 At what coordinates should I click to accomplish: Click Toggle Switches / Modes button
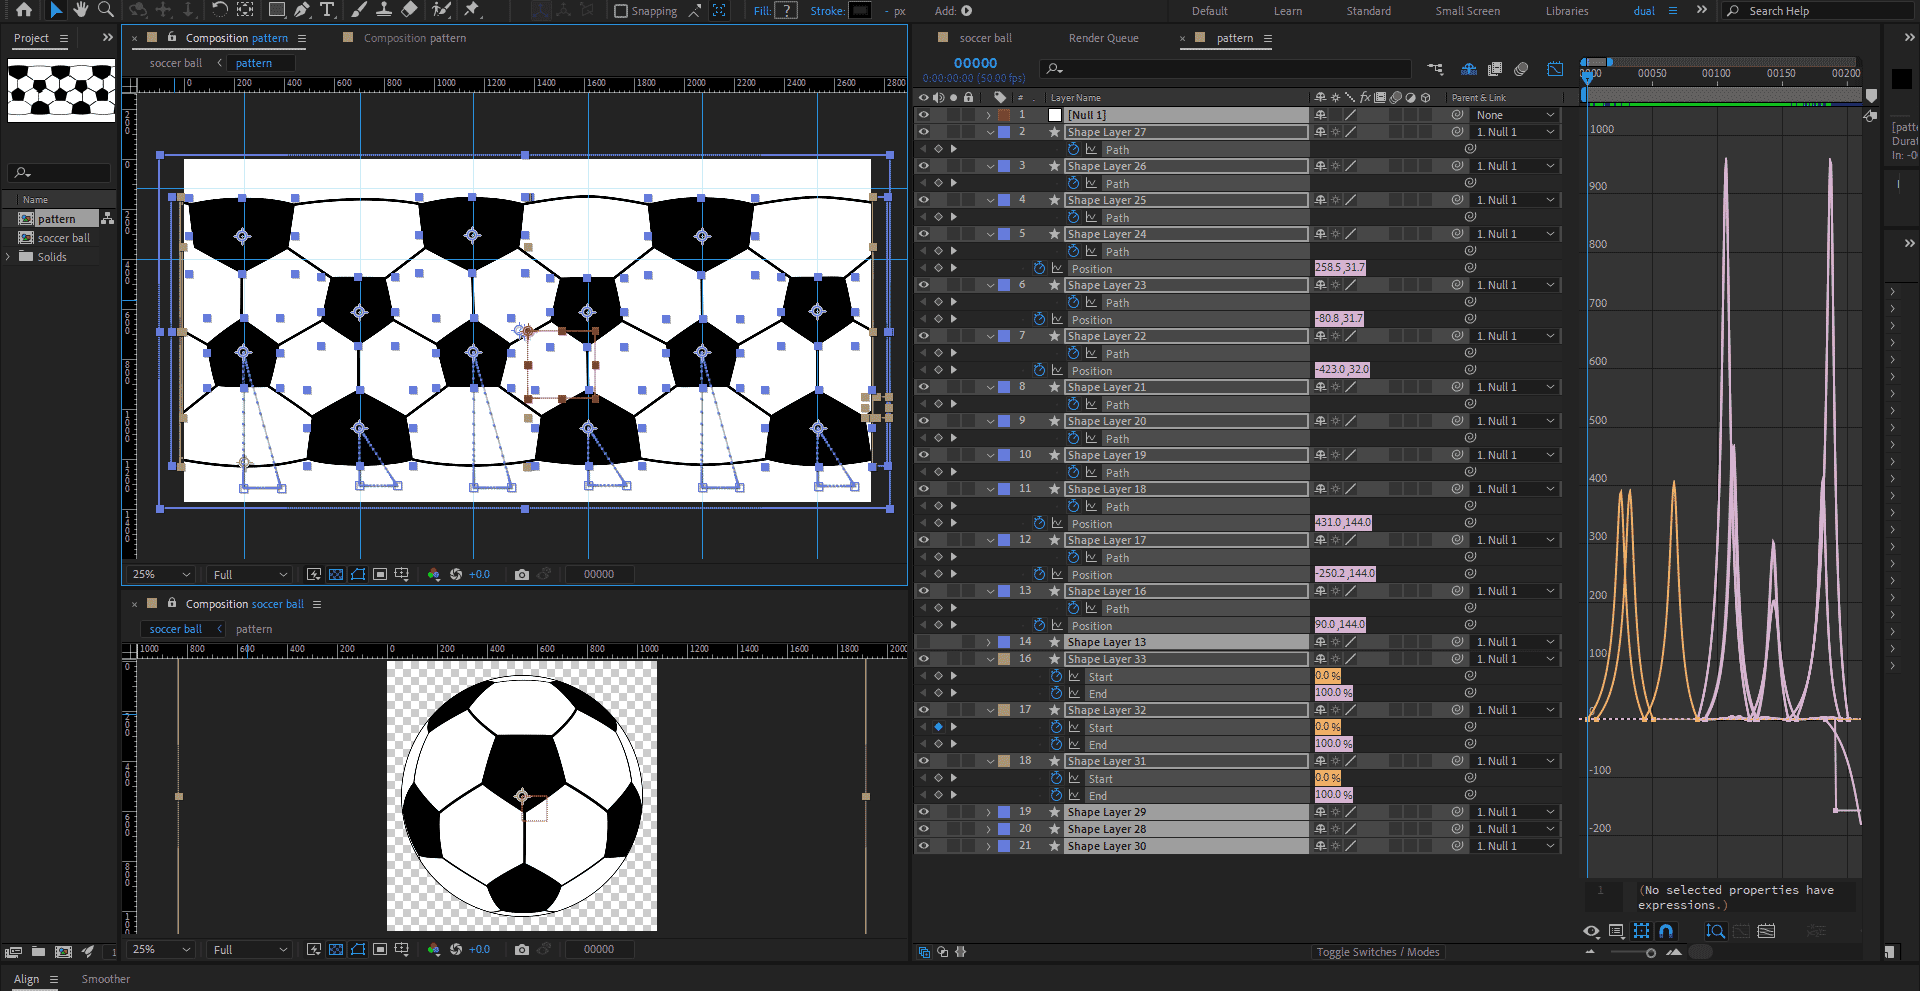click(1377, 952)
